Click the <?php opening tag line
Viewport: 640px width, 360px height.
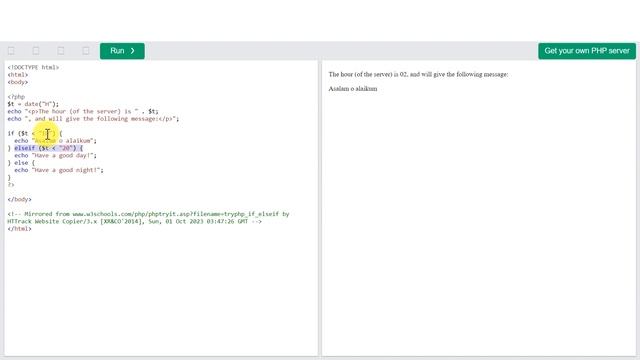[x=16, y=97]
